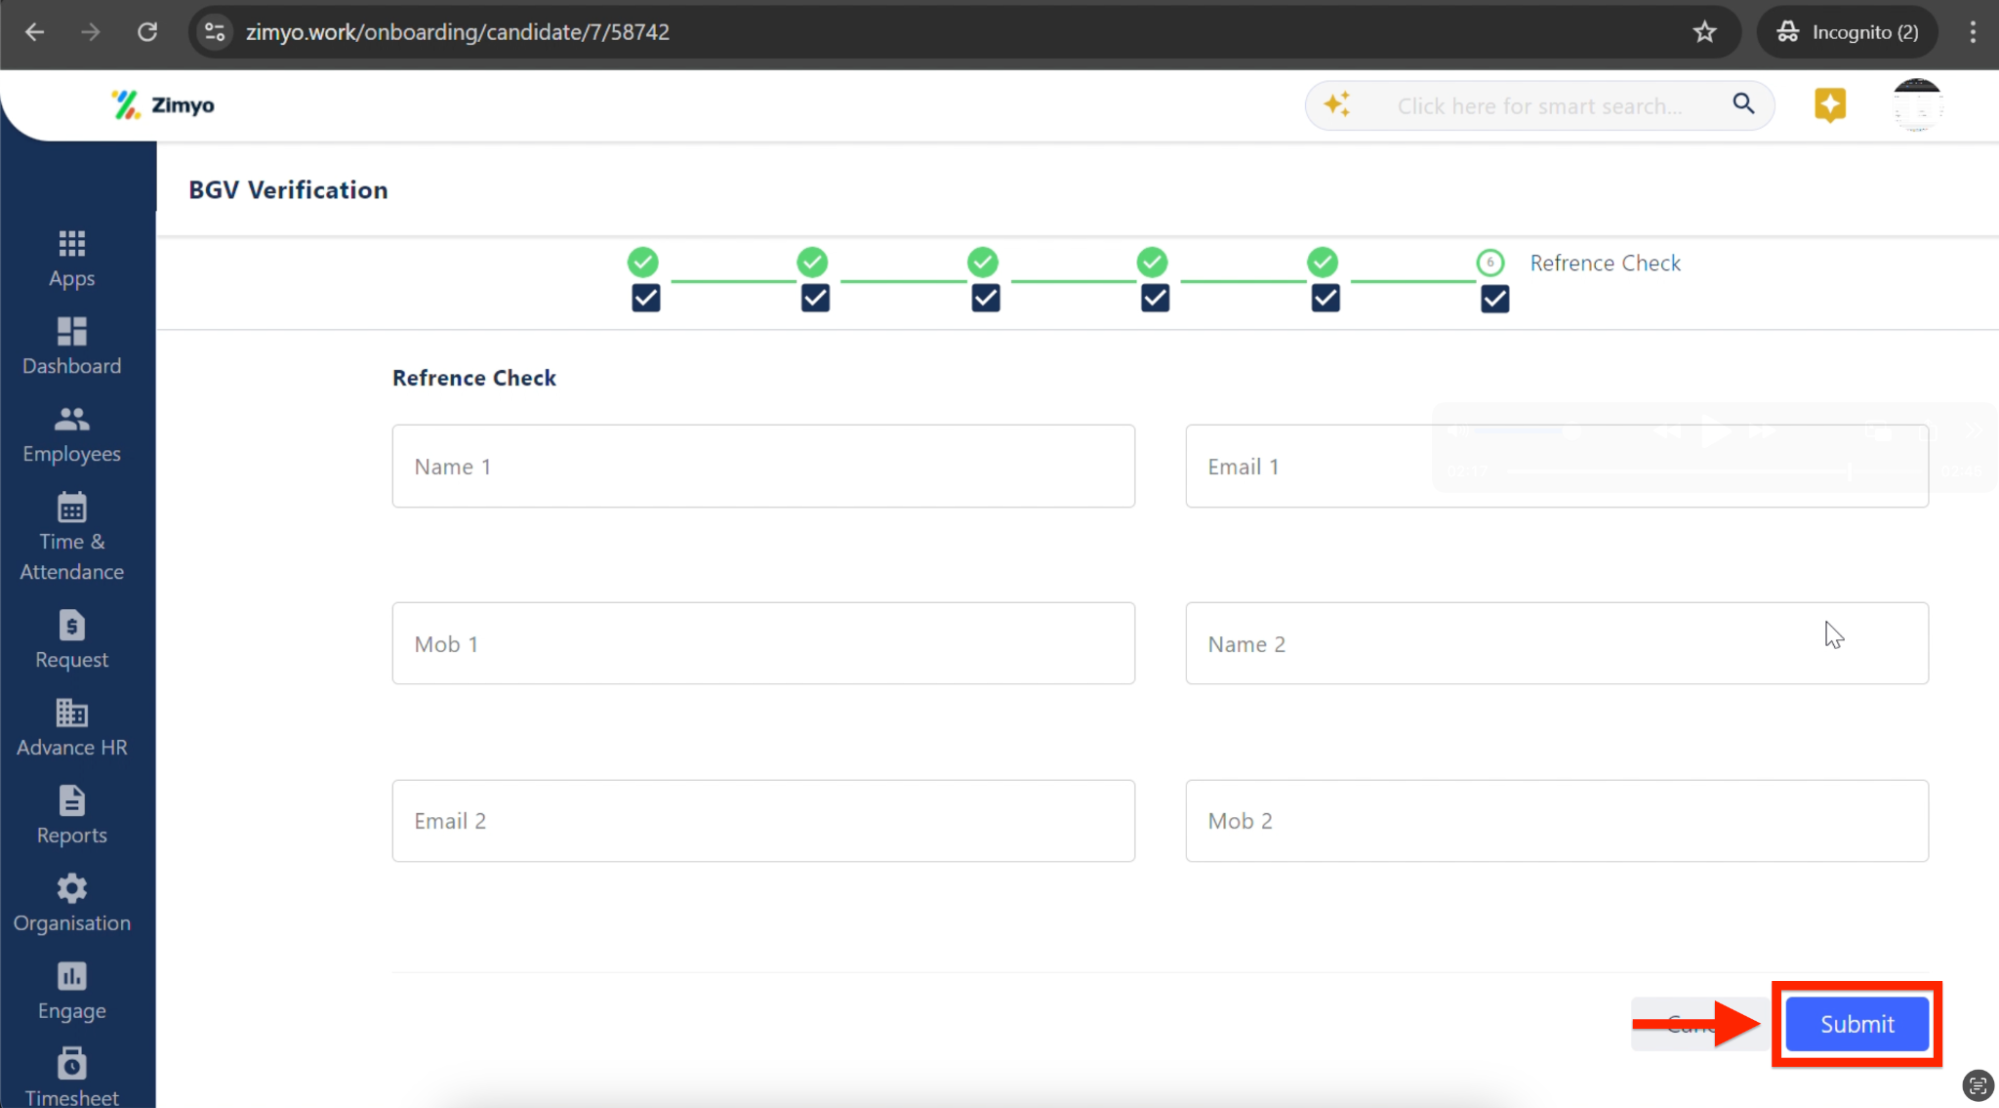Click the Name 1 input field
Screen dimensions: 1999x1108
coord(763,466)
